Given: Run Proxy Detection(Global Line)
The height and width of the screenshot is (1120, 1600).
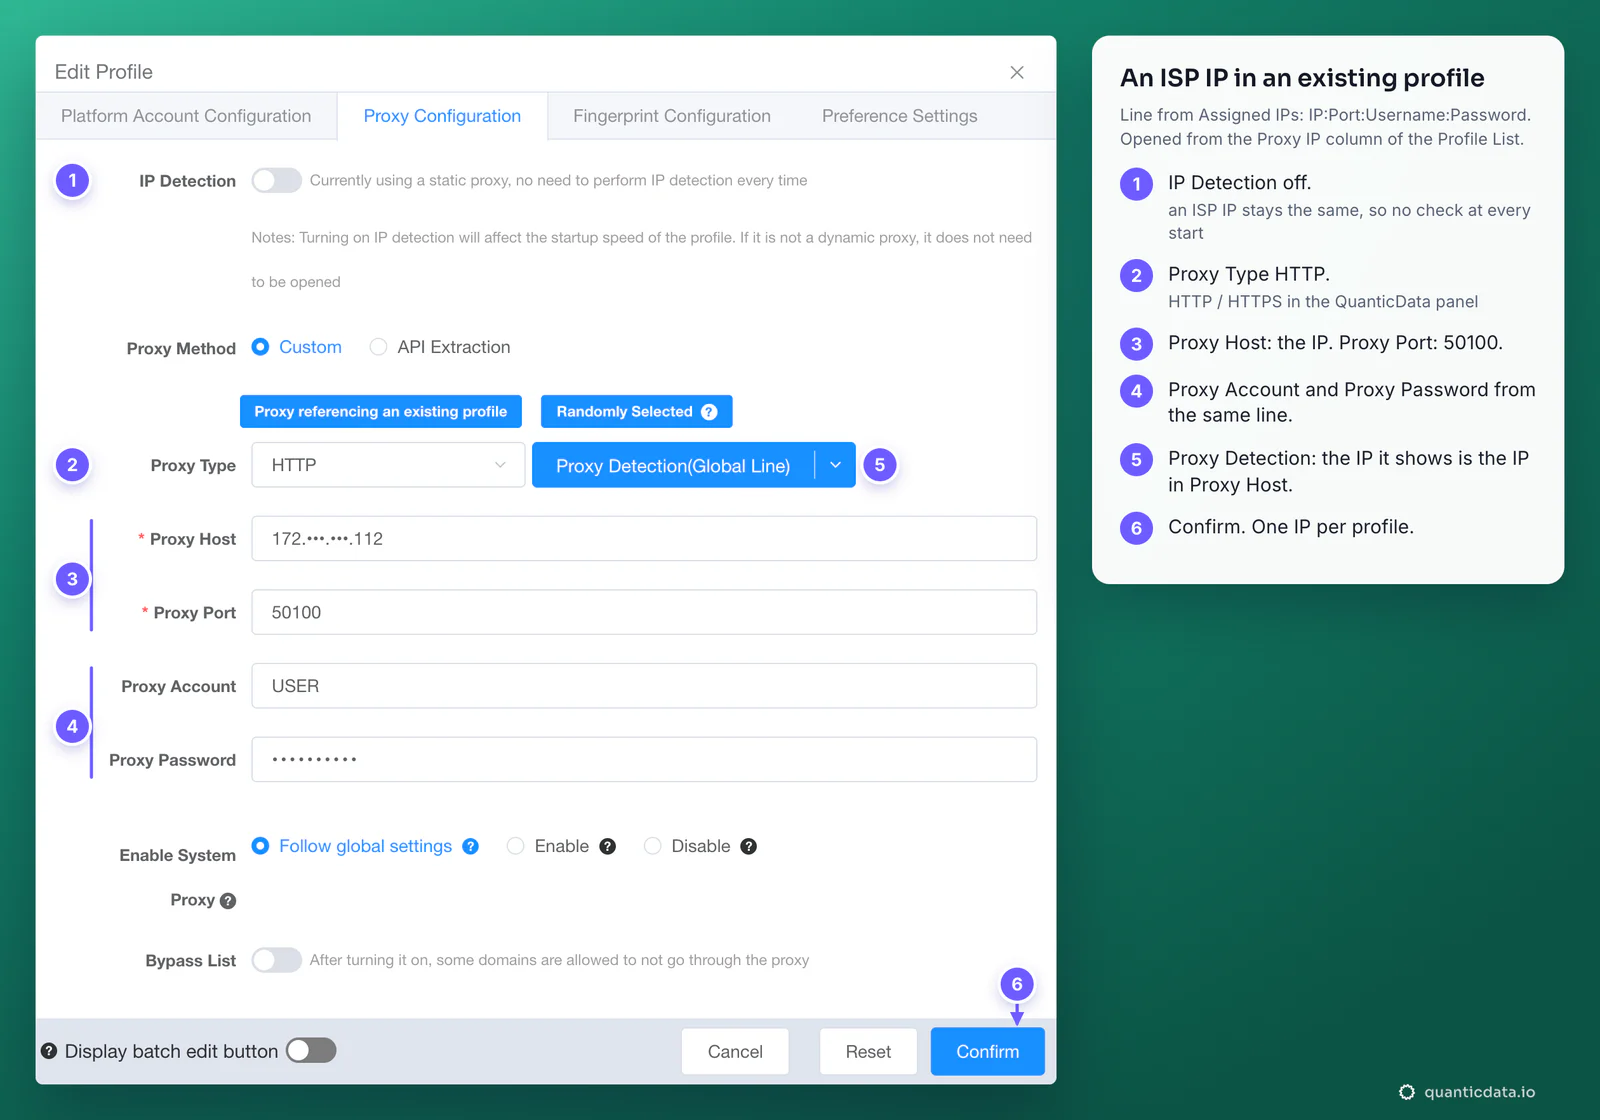Looking at the screenshot, I should pyautogui.click(x=673, y=465).
